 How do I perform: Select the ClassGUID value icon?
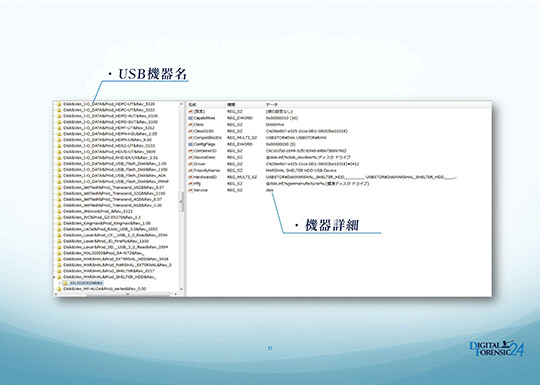(190, 131)
